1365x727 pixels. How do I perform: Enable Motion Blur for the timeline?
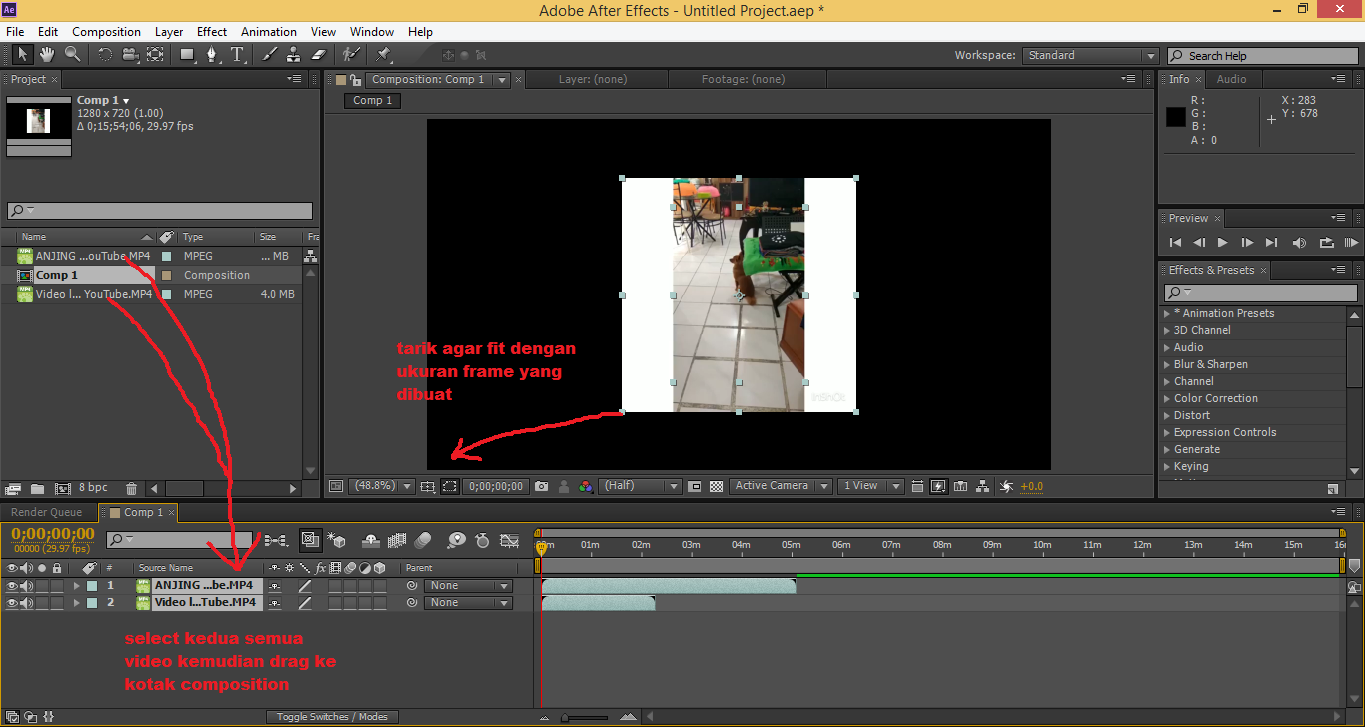click(422, 540)
